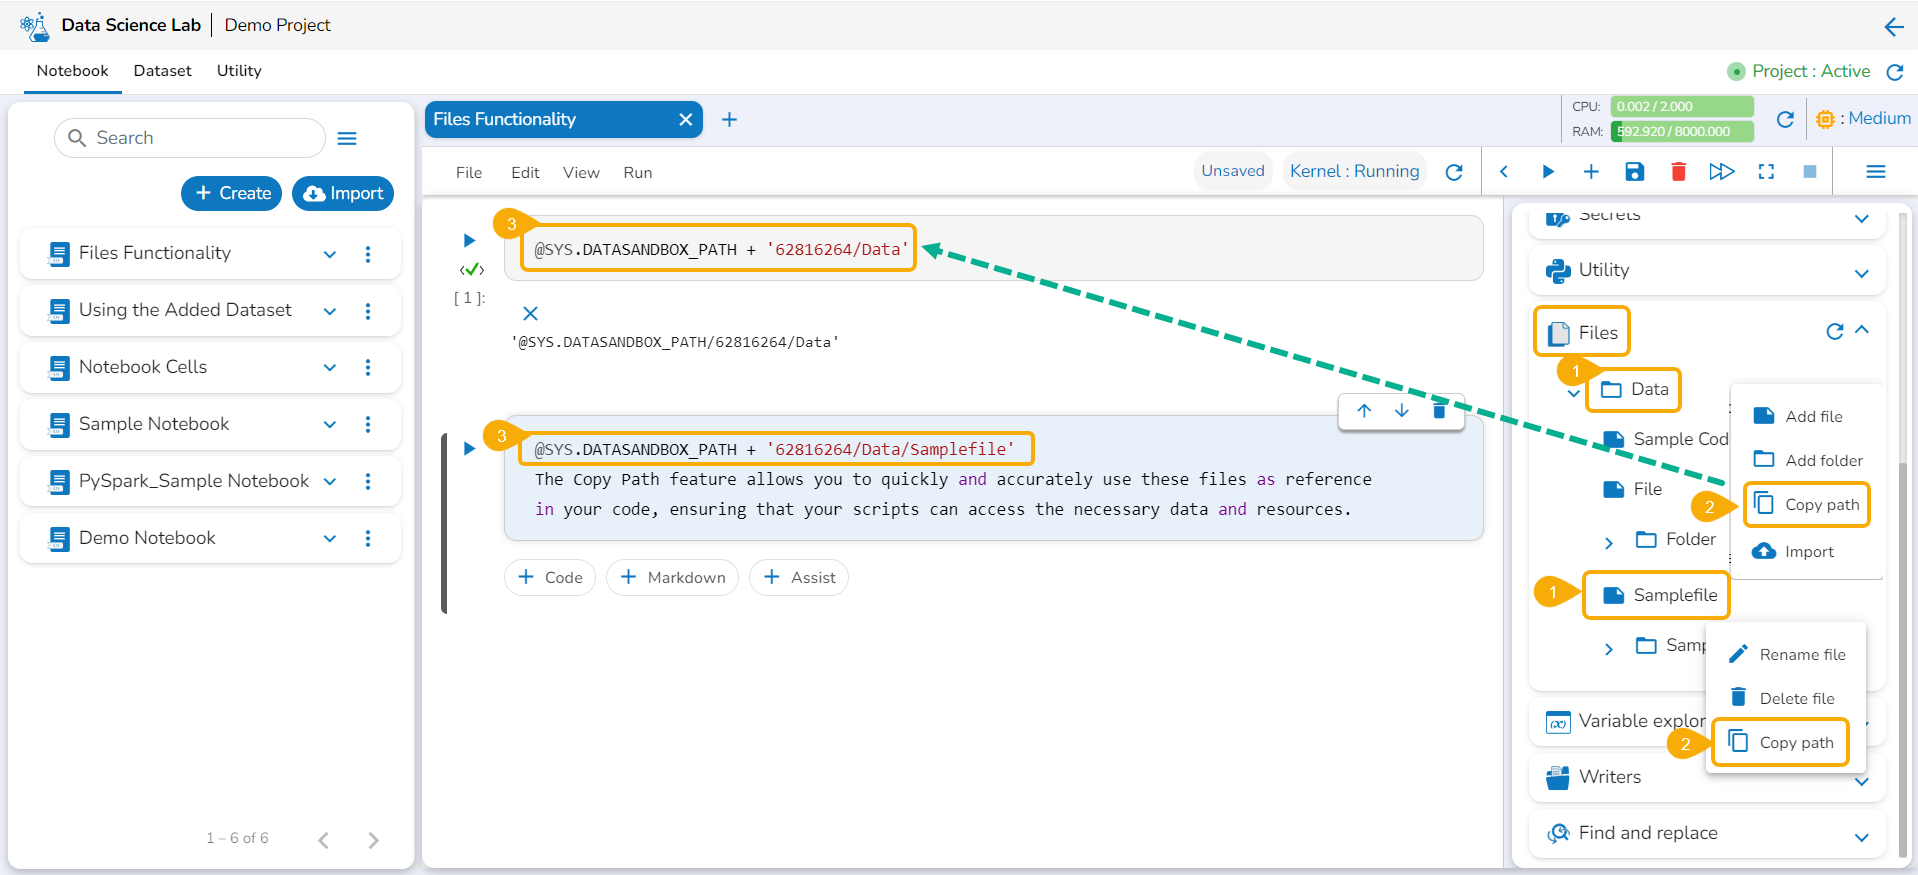Expand the Find and replace panel
Viewport: 1918px width, 875px height.
point(1861,837)
